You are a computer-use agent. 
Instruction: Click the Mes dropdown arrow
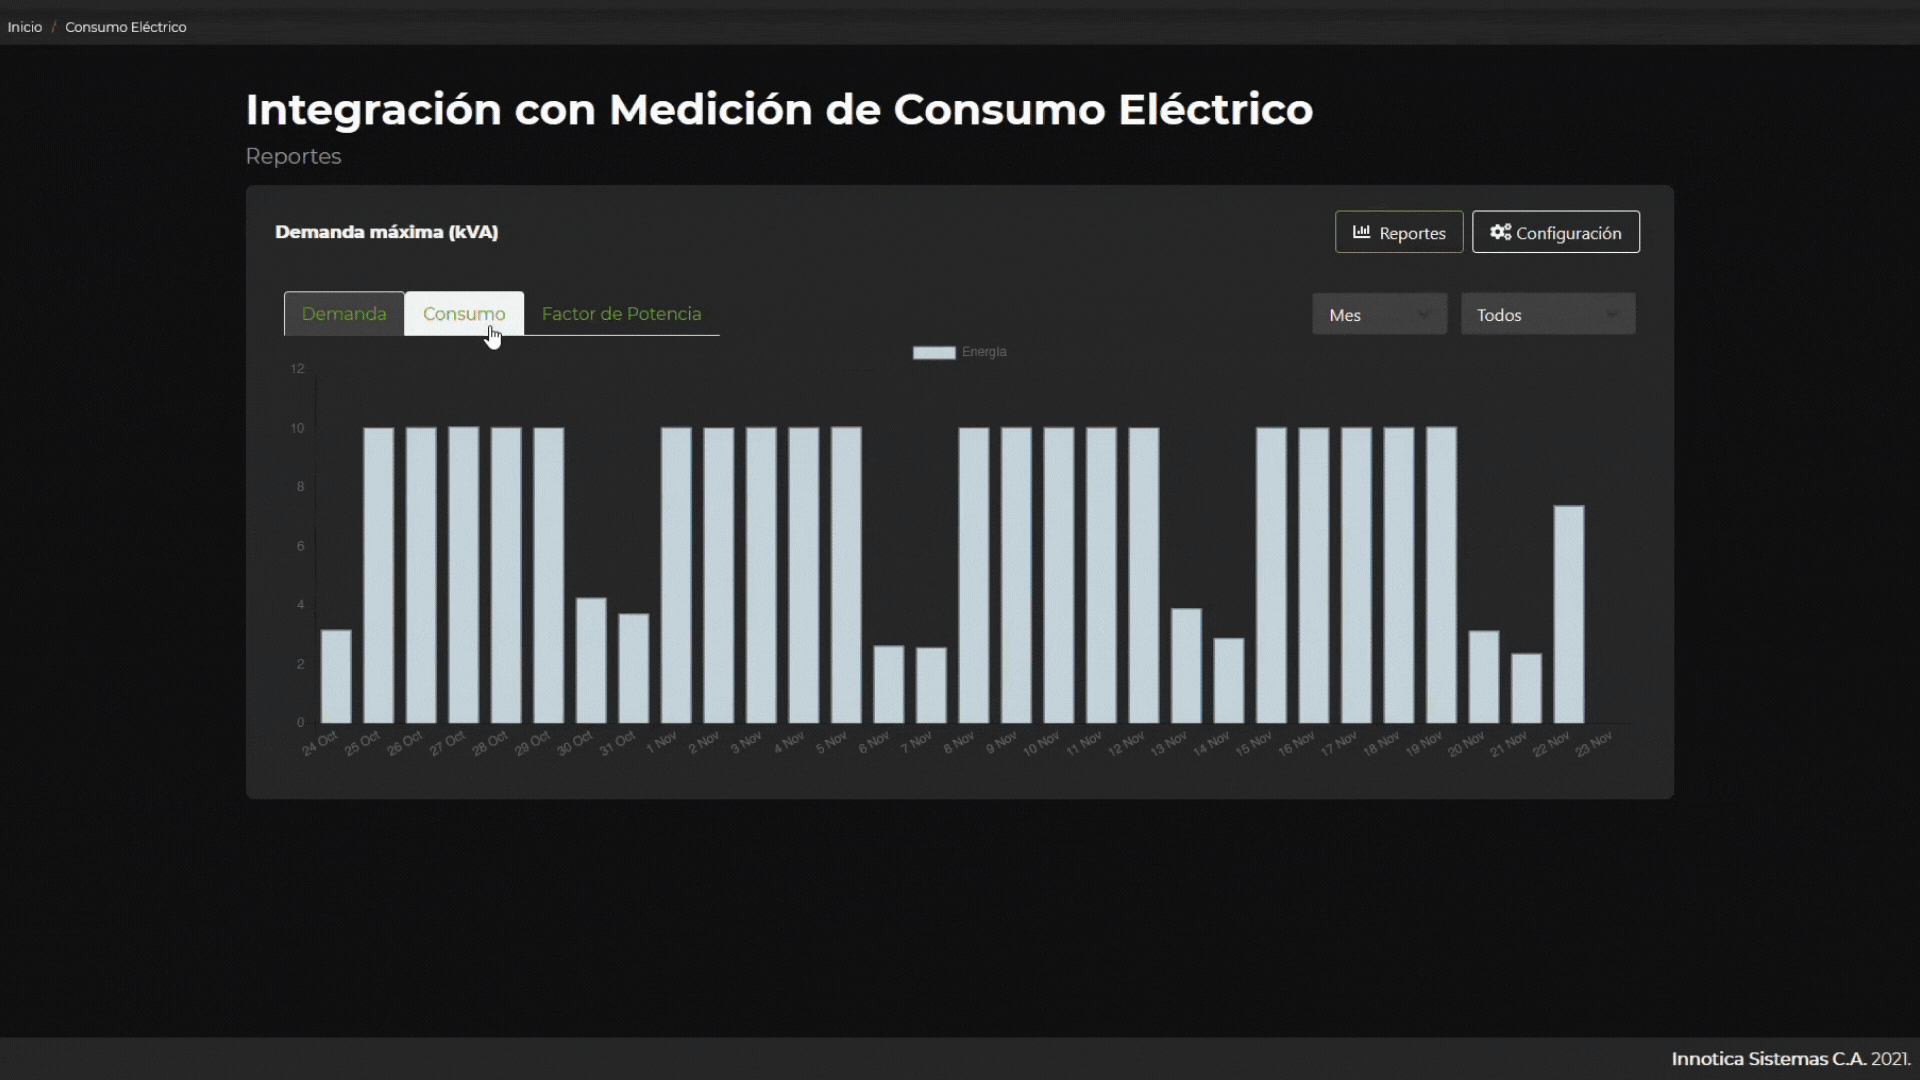pyautogui.click(x=1424, y=315)
